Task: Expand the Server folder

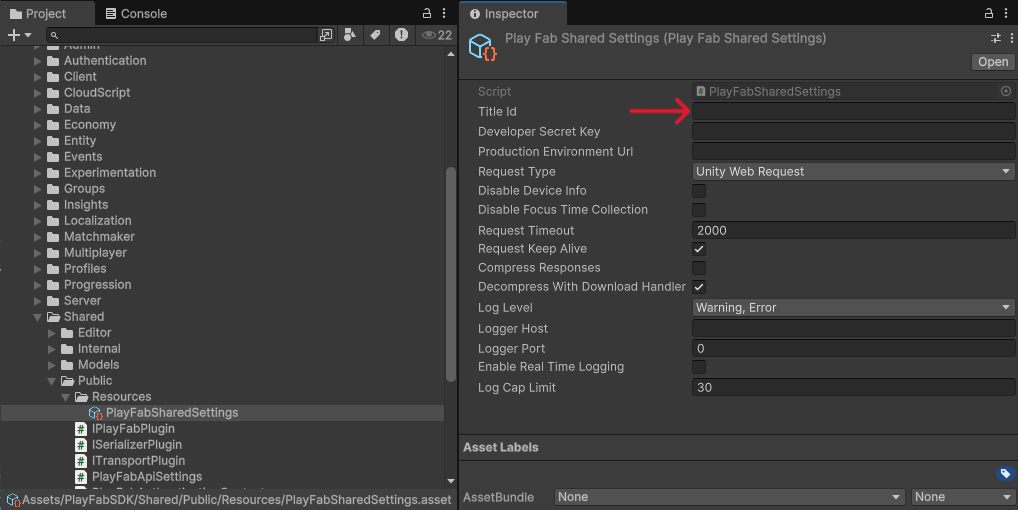Action: [38, 301]
